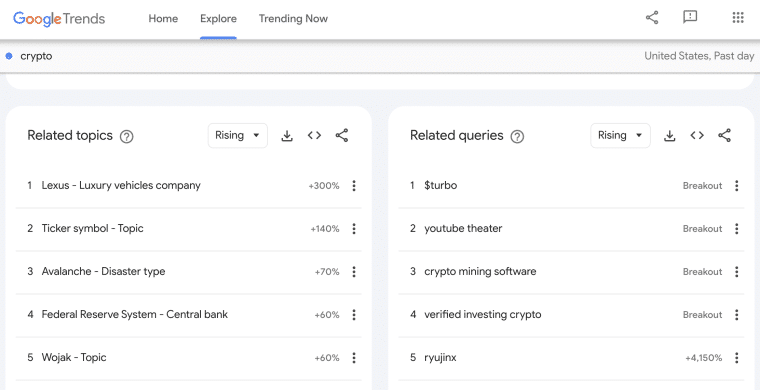Open crypto mining software query
This screenshot has width=760, height=390.
480,271
